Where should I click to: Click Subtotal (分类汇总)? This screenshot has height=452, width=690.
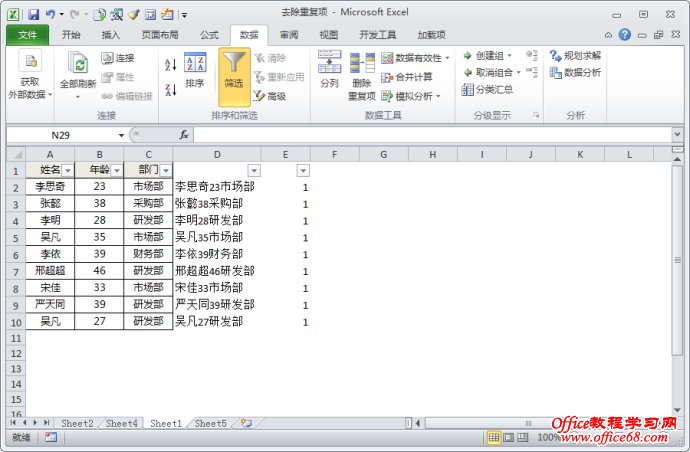[487, 89]
